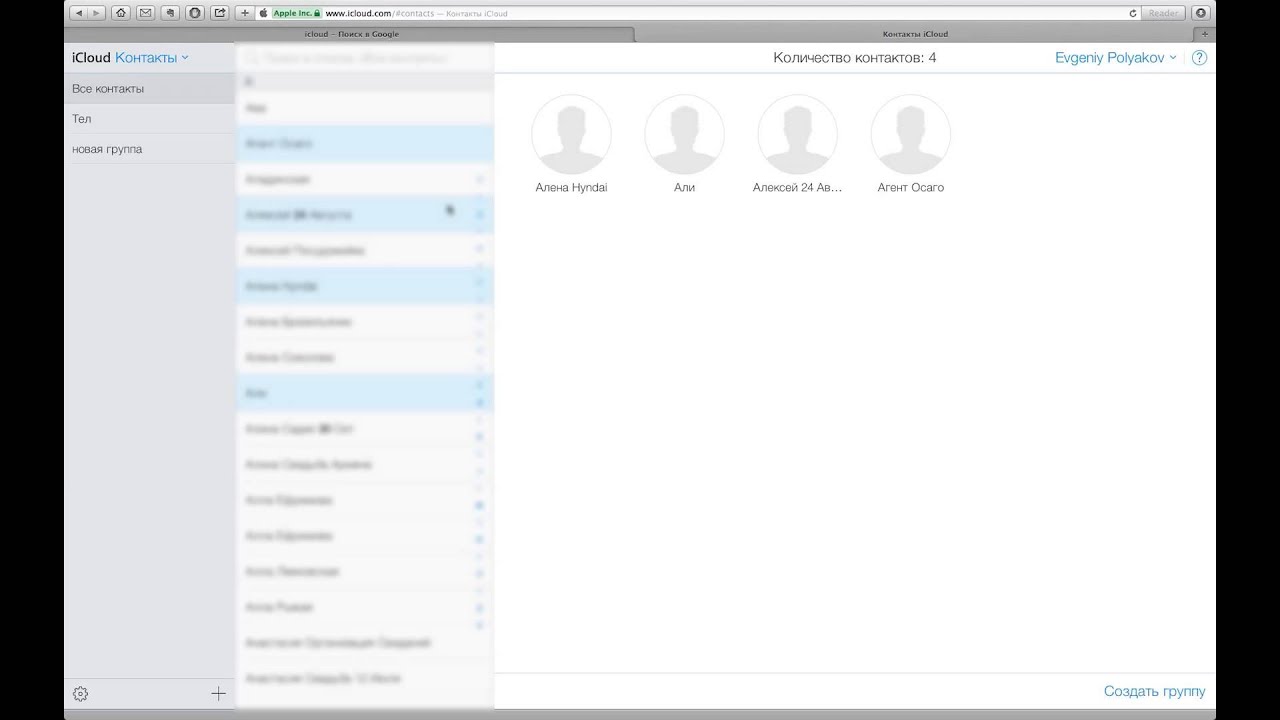
Task: Click the 'iCloud' label in the header
Action: (x=91, y=58)
